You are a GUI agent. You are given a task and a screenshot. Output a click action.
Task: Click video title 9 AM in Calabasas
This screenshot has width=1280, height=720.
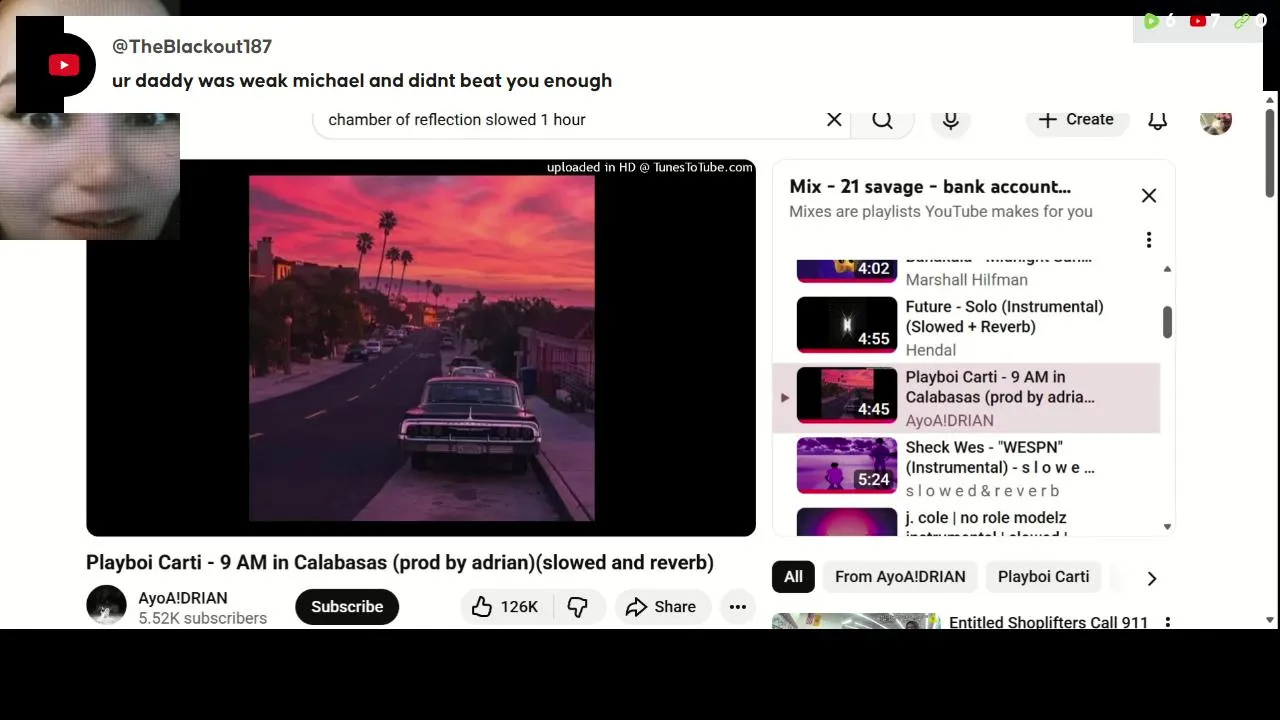click(400, 562)
